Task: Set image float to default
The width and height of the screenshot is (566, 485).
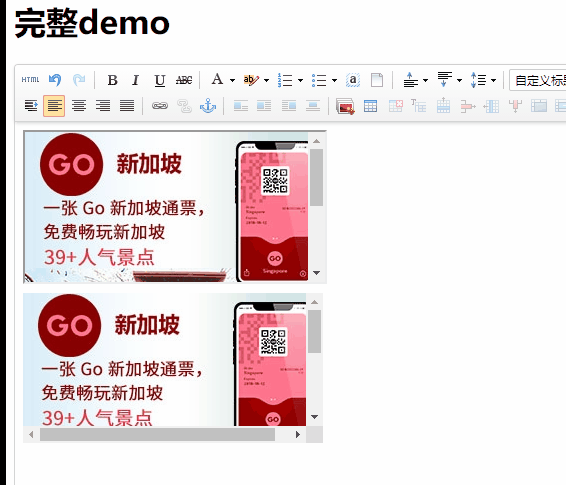Action: point(241,106)
